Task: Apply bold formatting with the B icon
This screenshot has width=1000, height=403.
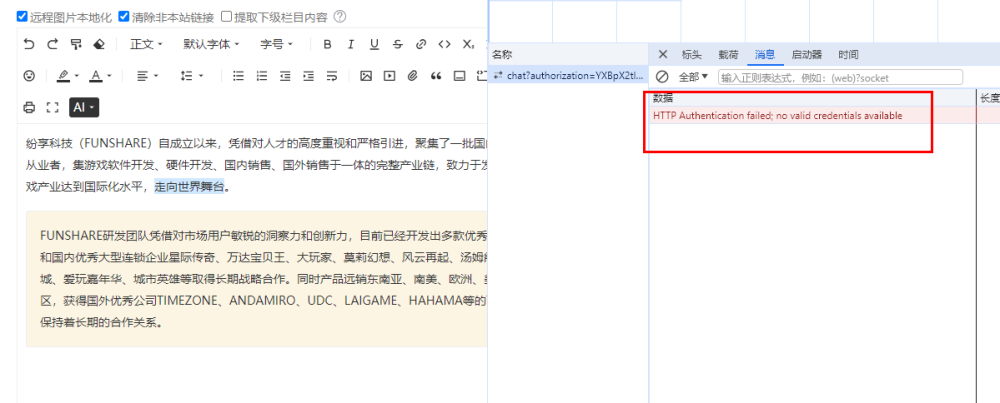Action: tap(327, 44)
